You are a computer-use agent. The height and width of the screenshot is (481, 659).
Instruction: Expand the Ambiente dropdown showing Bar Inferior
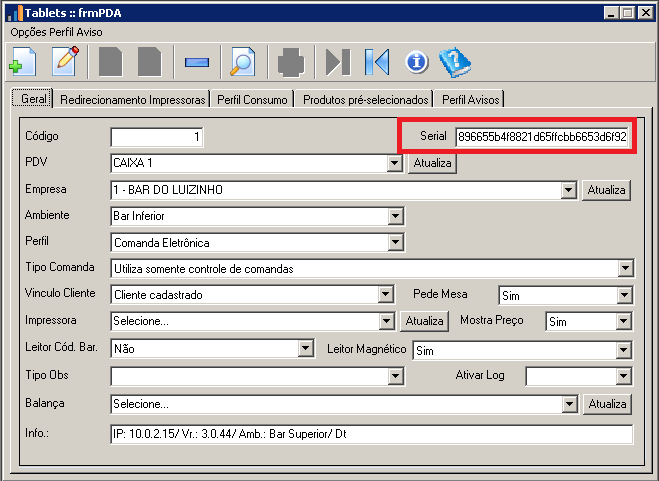pos(395,216)
